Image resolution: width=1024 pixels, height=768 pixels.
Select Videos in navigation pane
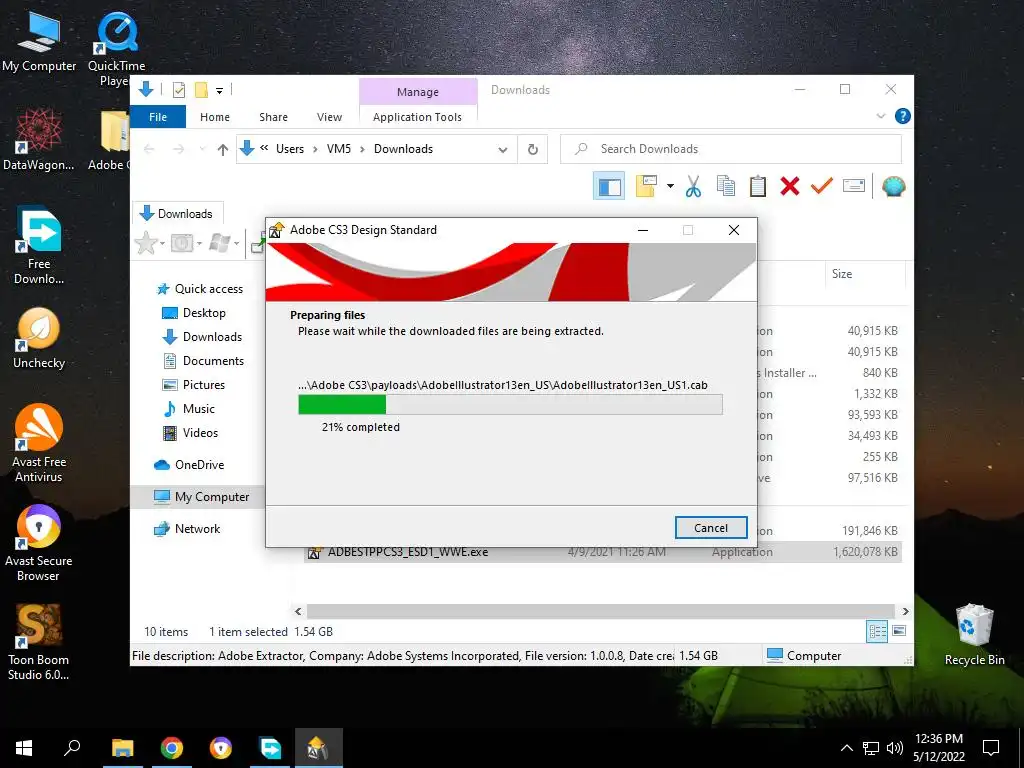200,433
